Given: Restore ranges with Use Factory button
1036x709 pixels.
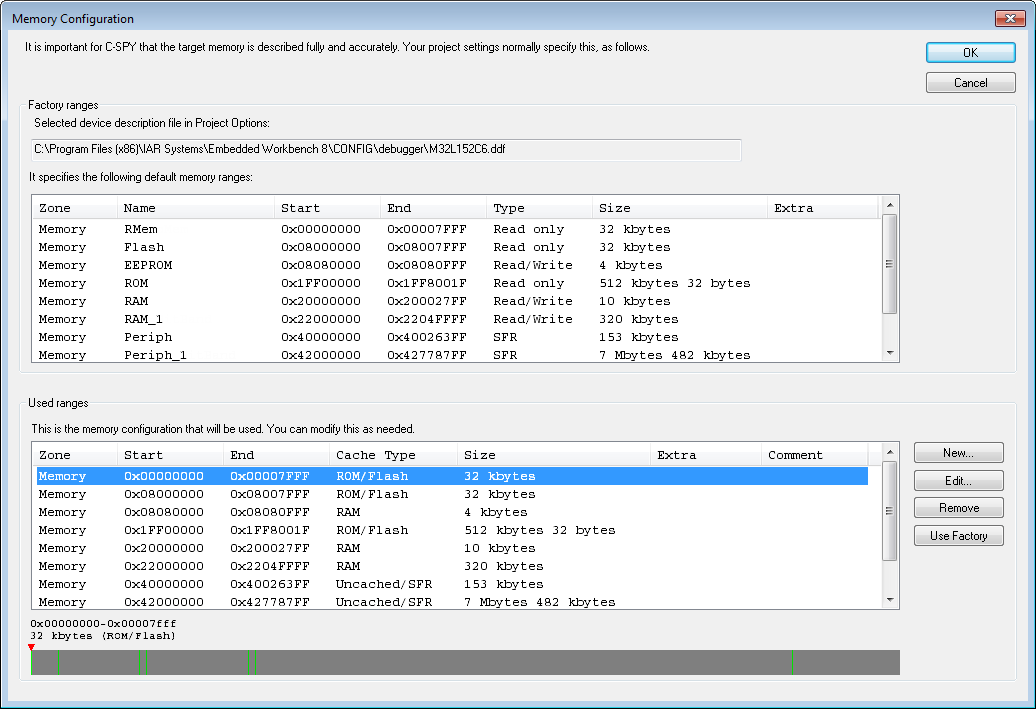Looking at the screenshot, I should [958, 536].
